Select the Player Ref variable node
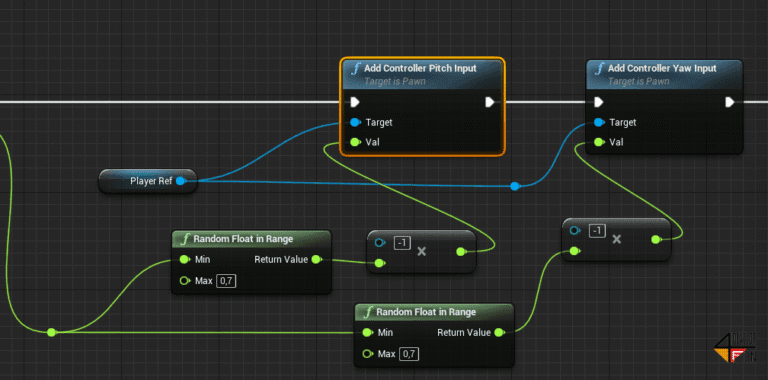768x380 pixels. click(147, 181)
